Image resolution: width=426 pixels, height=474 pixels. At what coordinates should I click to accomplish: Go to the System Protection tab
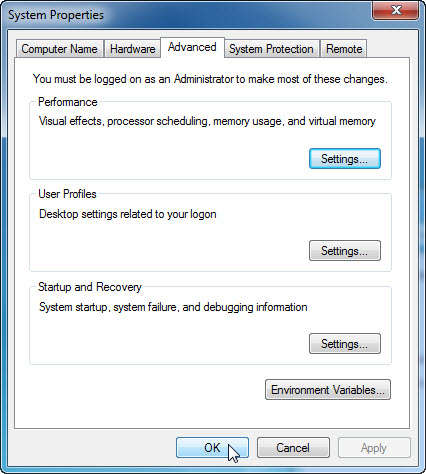click(271, 49)
